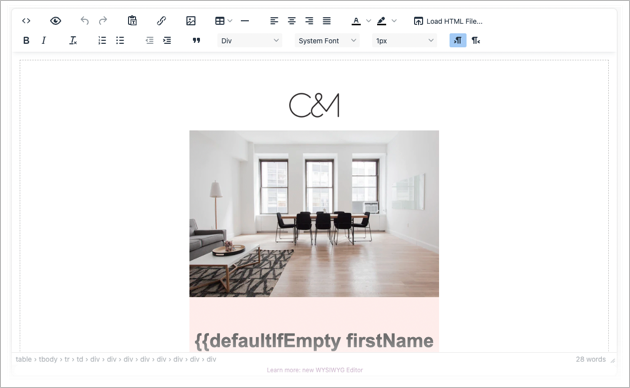Image resolution: width=630 pixels, height=388 pixels.
Task: Click the 28 words count
Action: [x=591, y=359]
